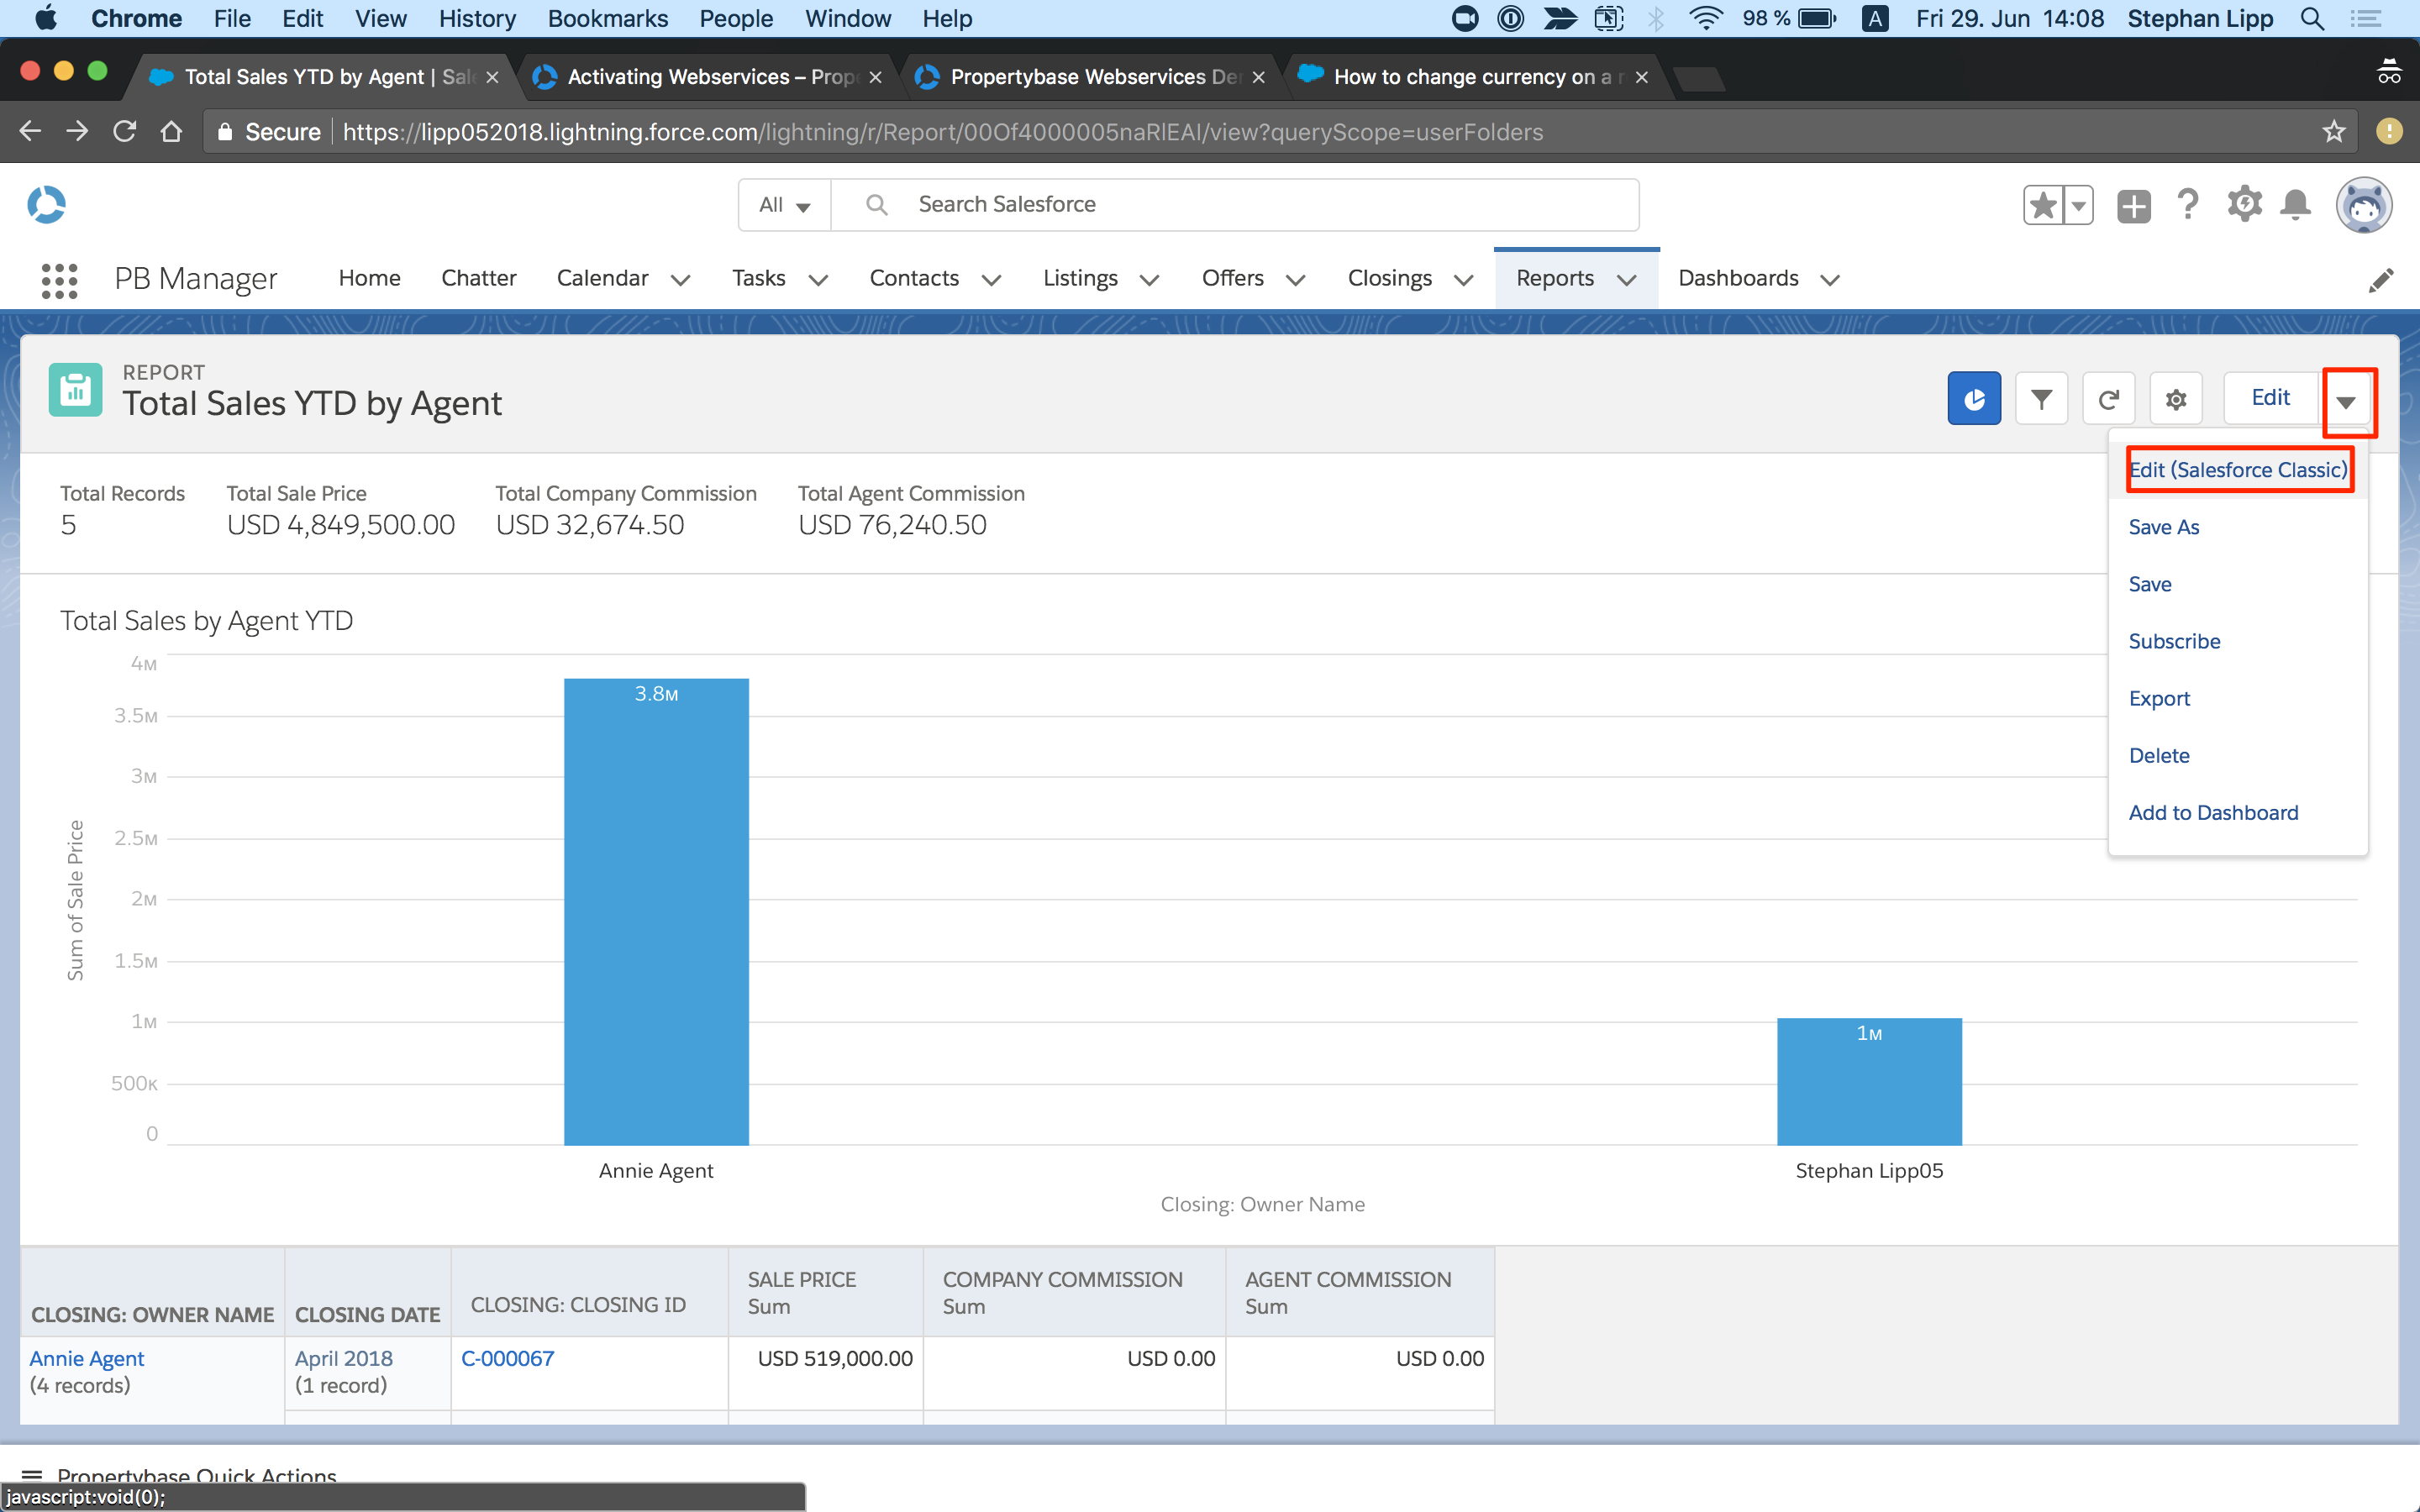
Task: Choose Export from report menu
Action: tap(2159, 698)
